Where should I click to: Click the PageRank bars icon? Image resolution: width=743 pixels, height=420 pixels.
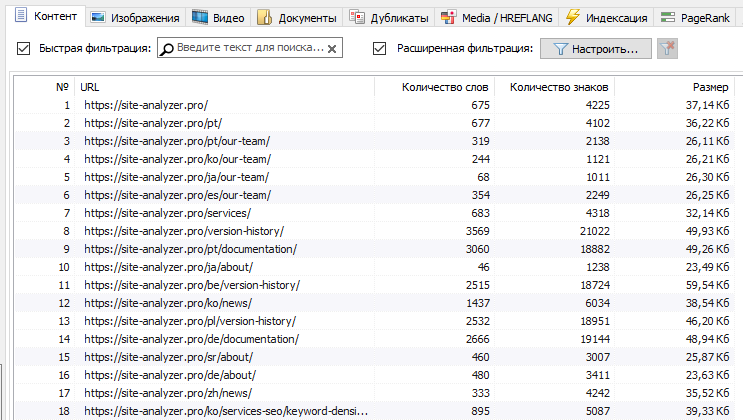click(668, 18)
